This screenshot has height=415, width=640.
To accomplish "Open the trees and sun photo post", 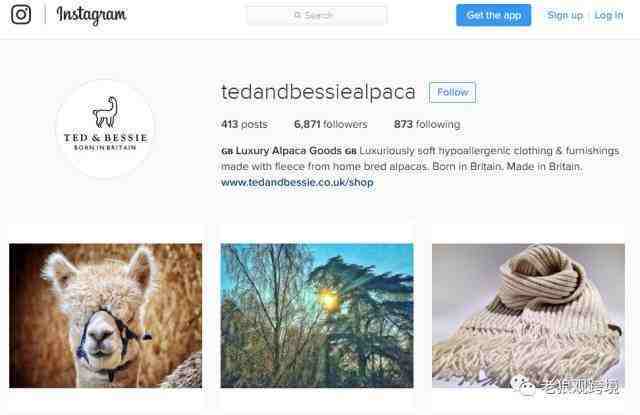I will (317, 315).
